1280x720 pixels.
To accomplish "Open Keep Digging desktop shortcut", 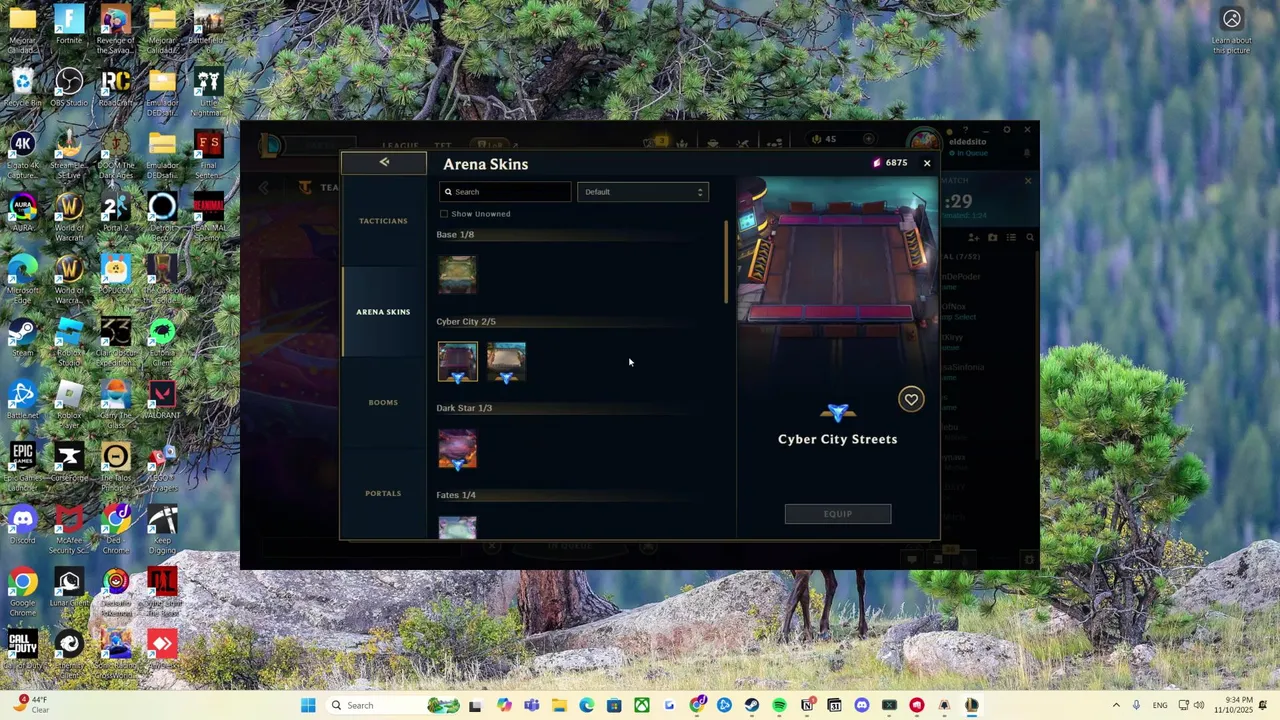I will point(162,530).
